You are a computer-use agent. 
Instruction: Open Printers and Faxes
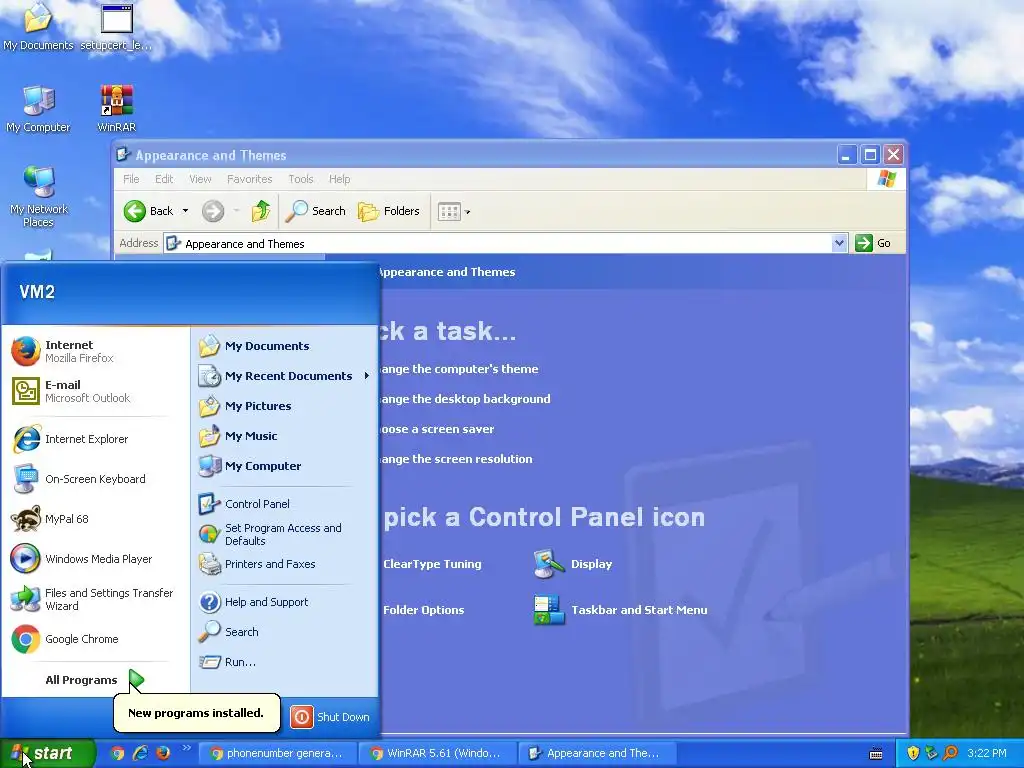coord(284,564)
